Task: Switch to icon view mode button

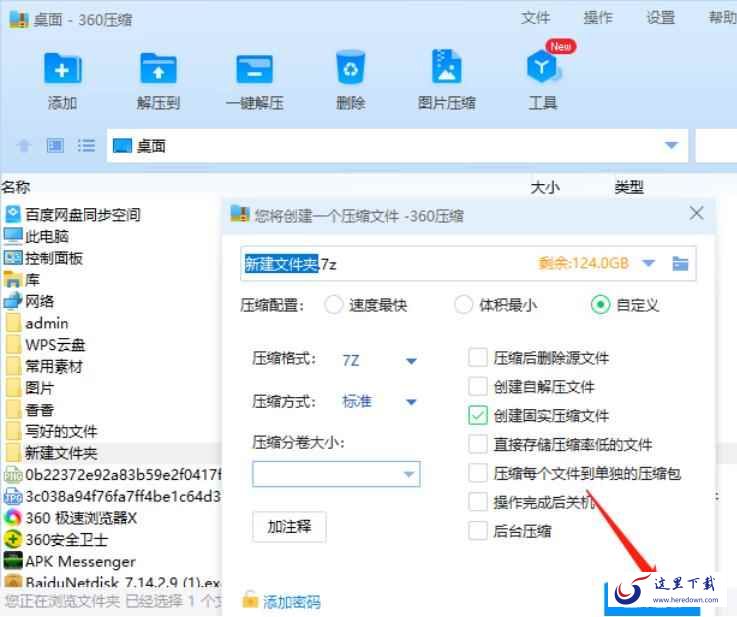Action: pyautogui.click(x=55, y=146)
